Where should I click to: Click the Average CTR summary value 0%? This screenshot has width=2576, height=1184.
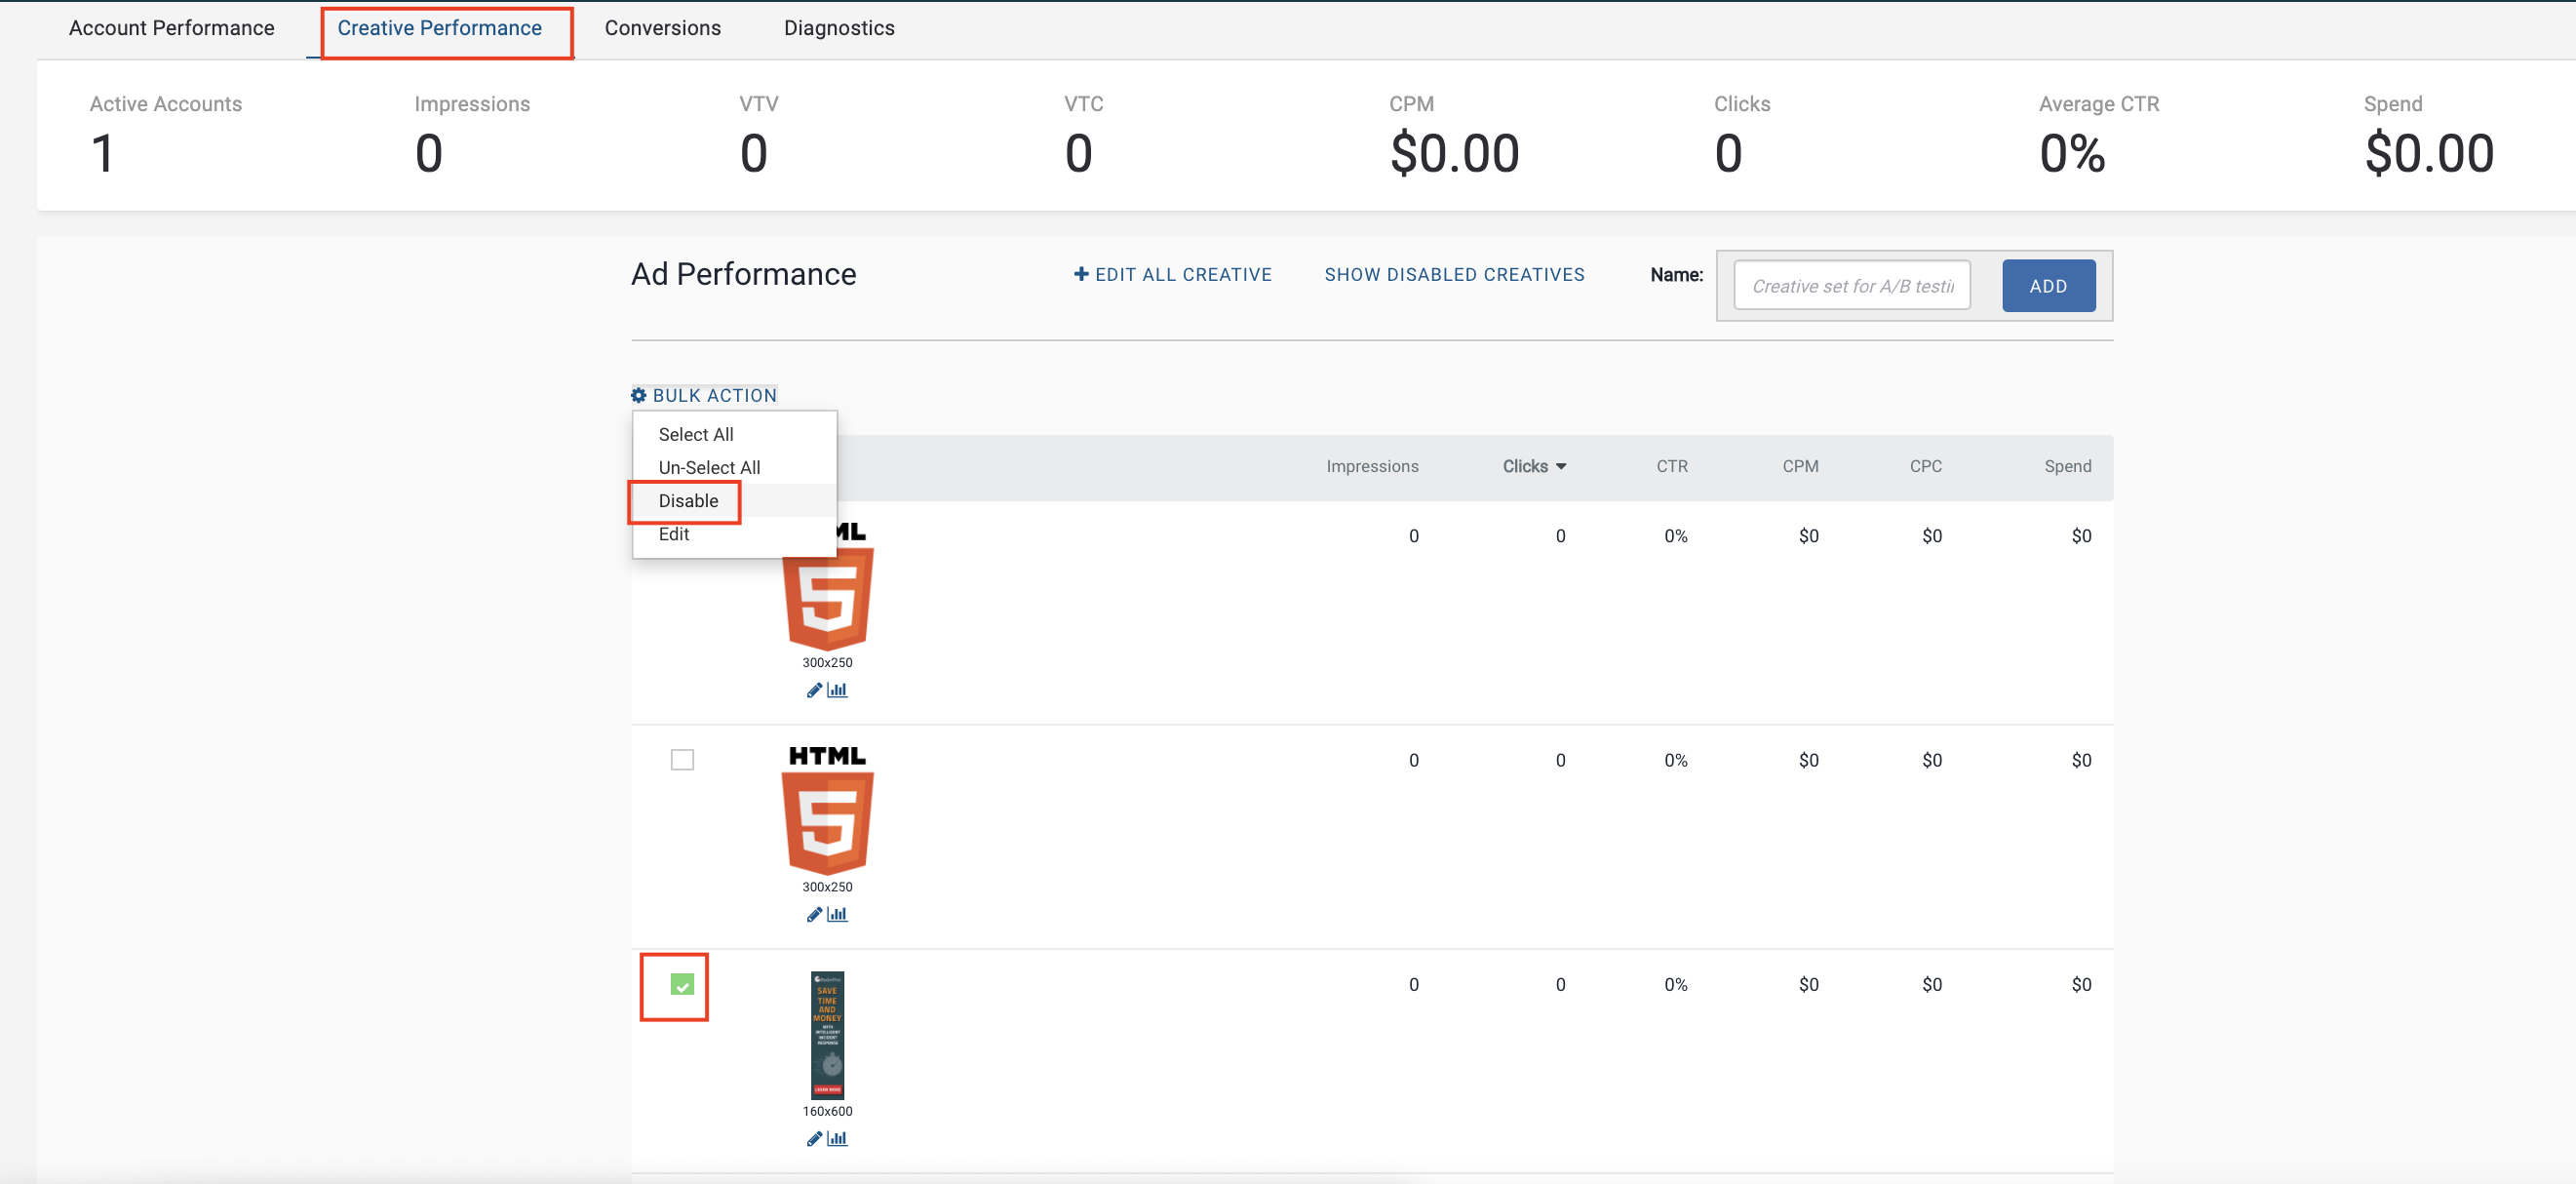pos(2072,154)
